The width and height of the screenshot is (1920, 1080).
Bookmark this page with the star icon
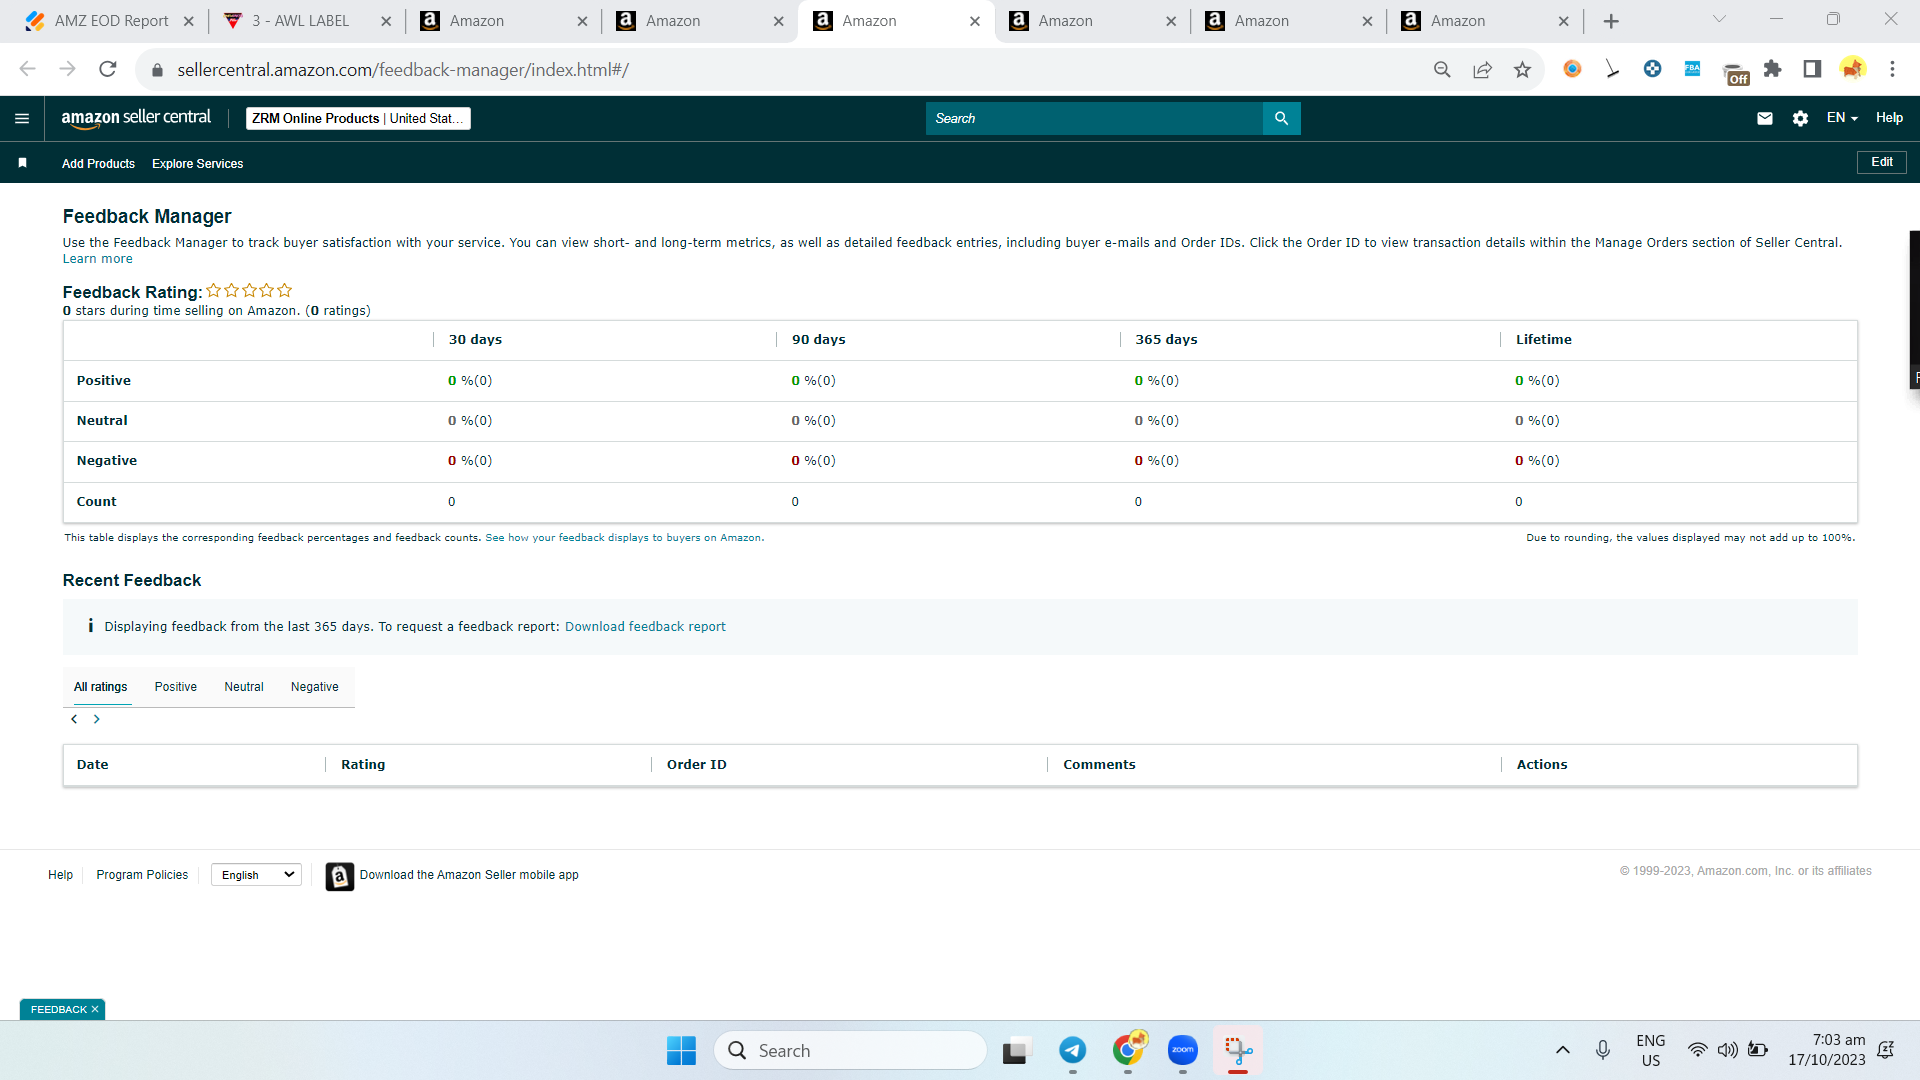[x=1522, y=69]
